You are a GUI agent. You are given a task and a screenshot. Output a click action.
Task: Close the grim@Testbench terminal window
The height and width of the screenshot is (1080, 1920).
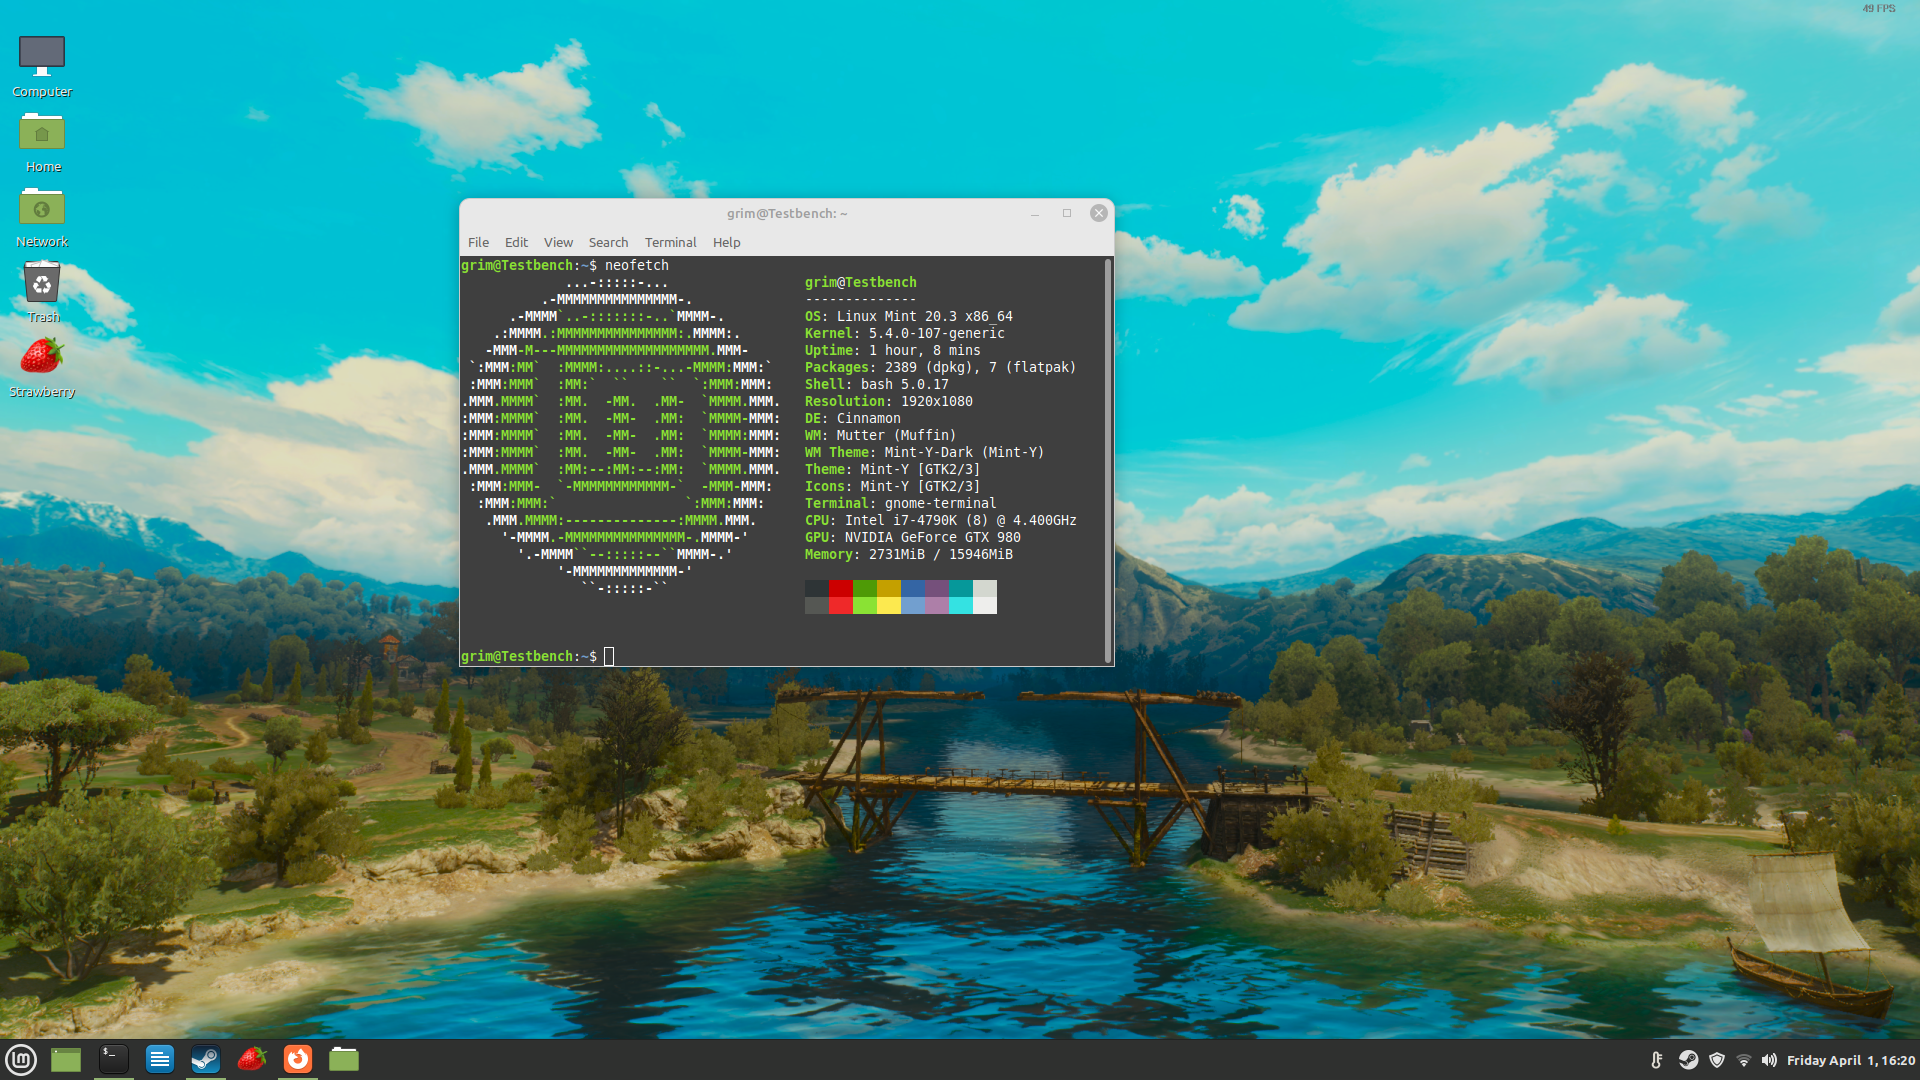click(x=1098, y=213)
